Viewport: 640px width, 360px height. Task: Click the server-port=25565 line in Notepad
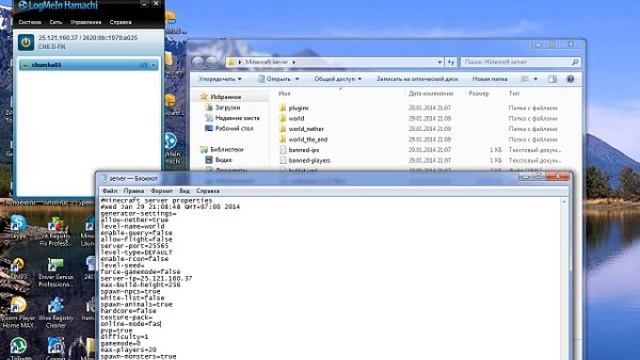134,246
